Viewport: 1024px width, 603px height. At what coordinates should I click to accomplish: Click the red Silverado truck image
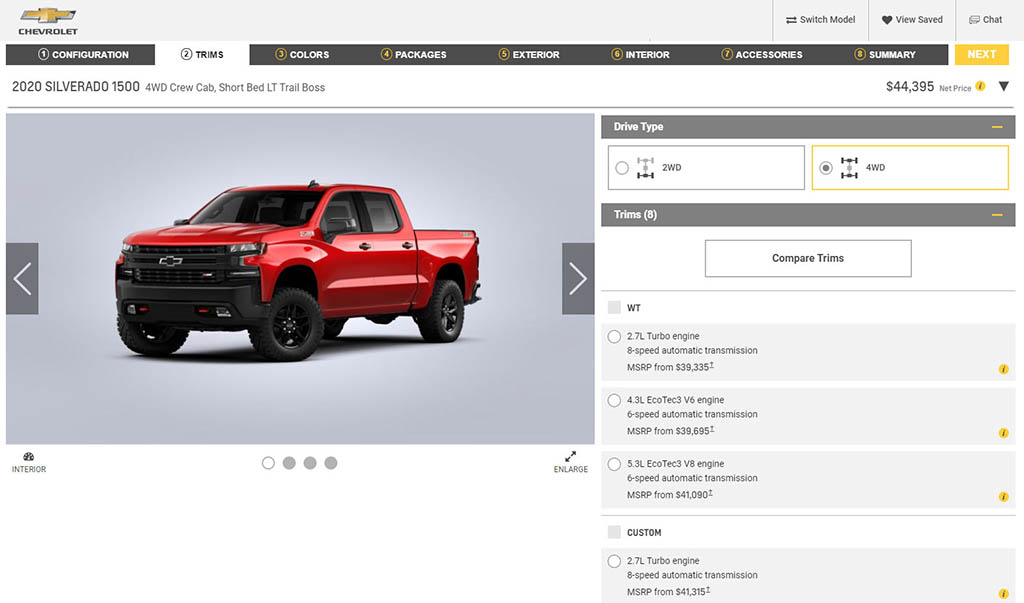[298, 271]
